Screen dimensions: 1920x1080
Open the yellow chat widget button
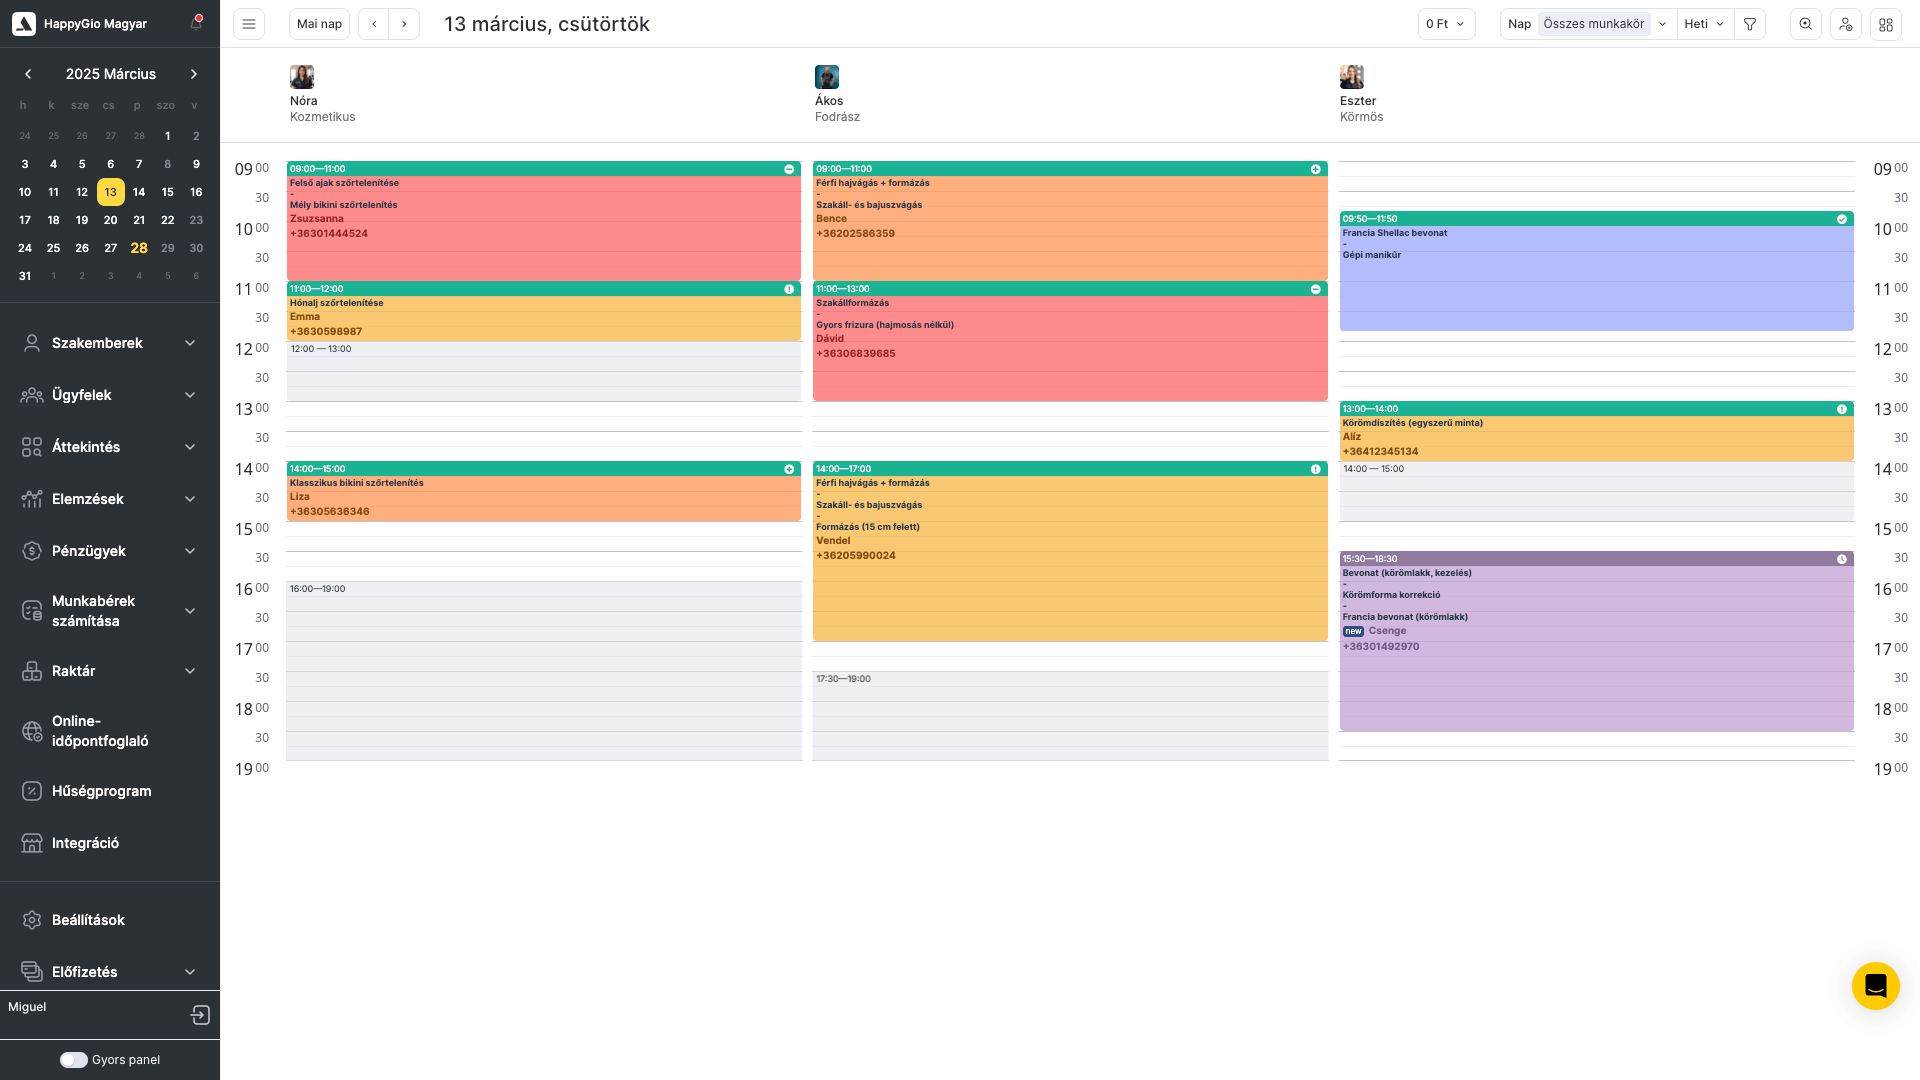[1875, 986]
